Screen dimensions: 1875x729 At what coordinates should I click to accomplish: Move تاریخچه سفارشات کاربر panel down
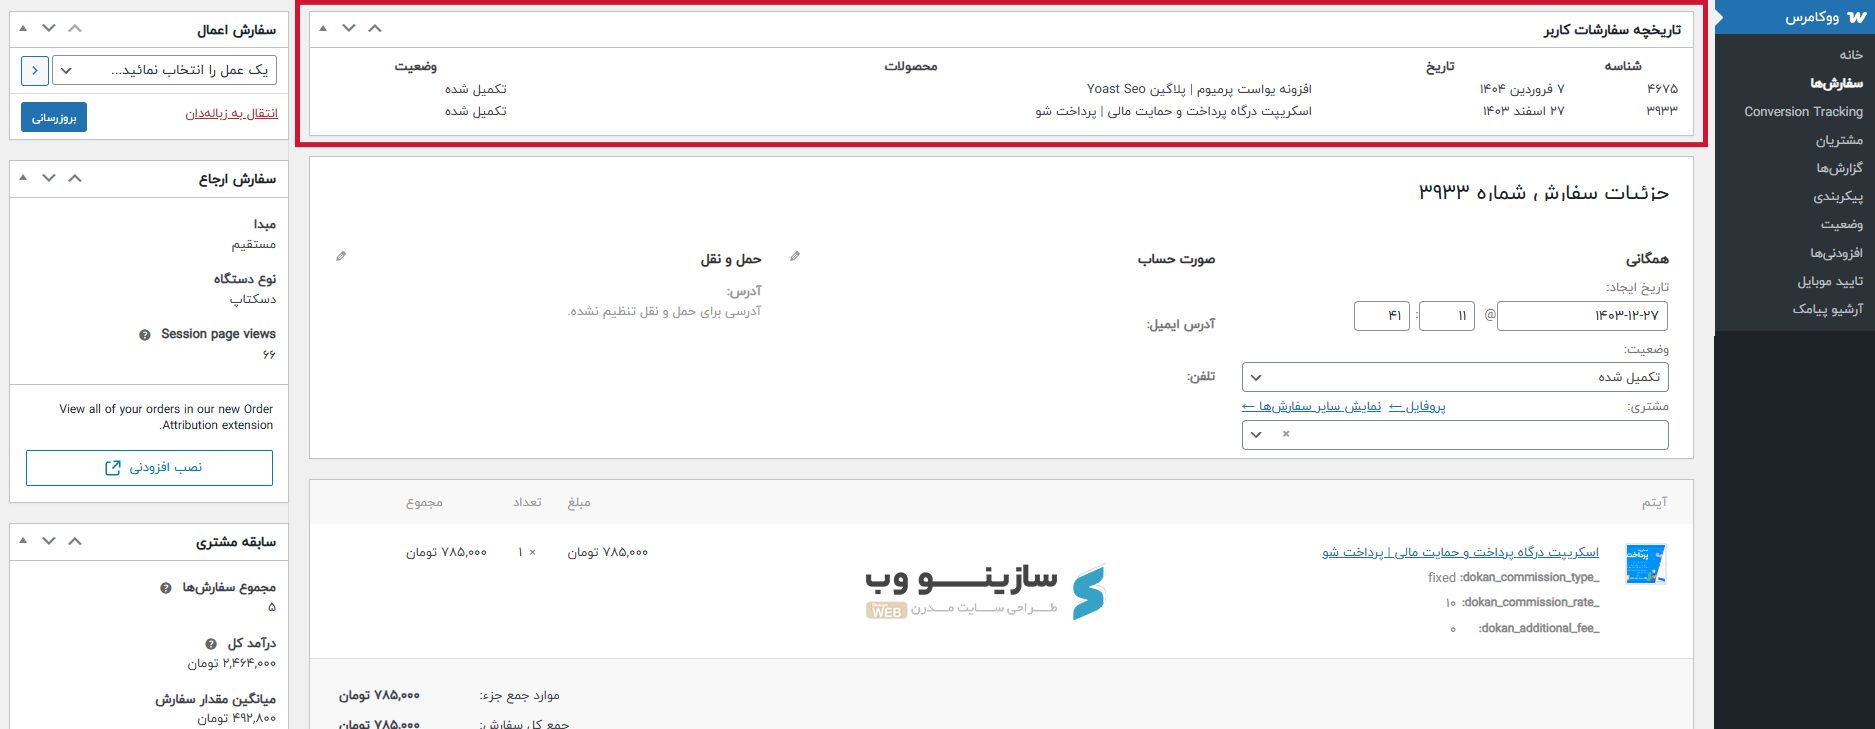point(349,28)
